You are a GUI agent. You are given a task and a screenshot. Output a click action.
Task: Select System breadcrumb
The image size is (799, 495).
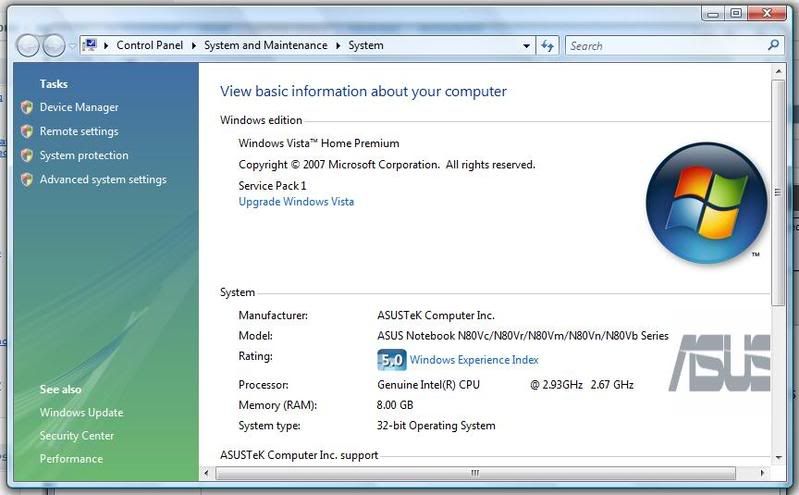(x=366, y=45)
